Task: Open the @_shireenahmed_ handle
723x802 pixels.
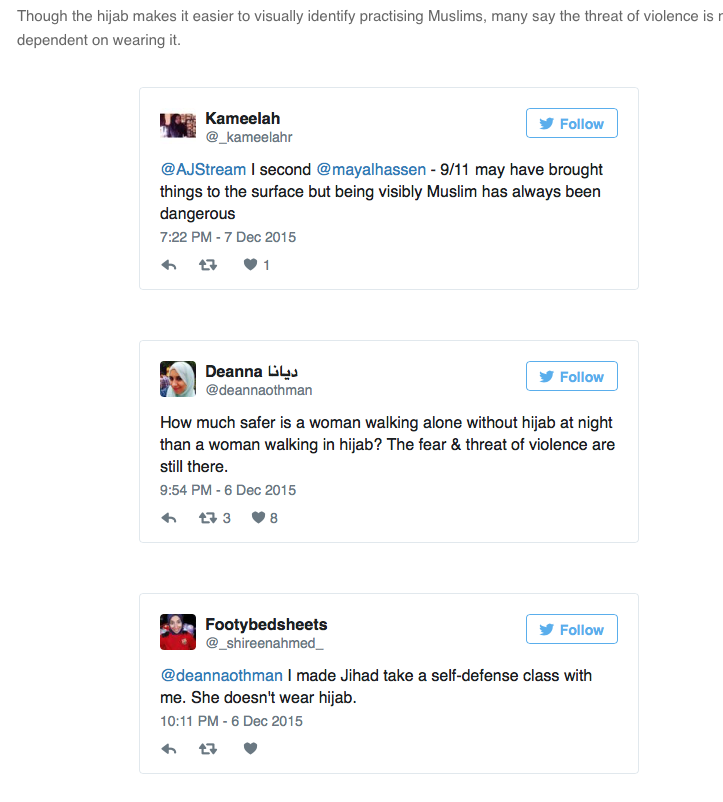Action: 265,644
